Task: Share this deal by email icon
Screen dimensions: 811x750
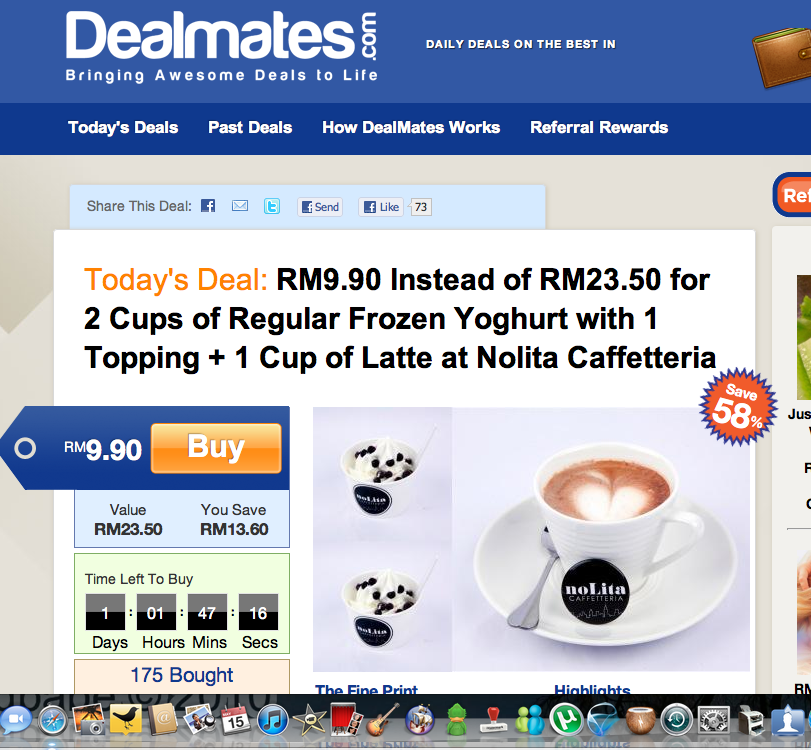Action: (x=239, y=206)
